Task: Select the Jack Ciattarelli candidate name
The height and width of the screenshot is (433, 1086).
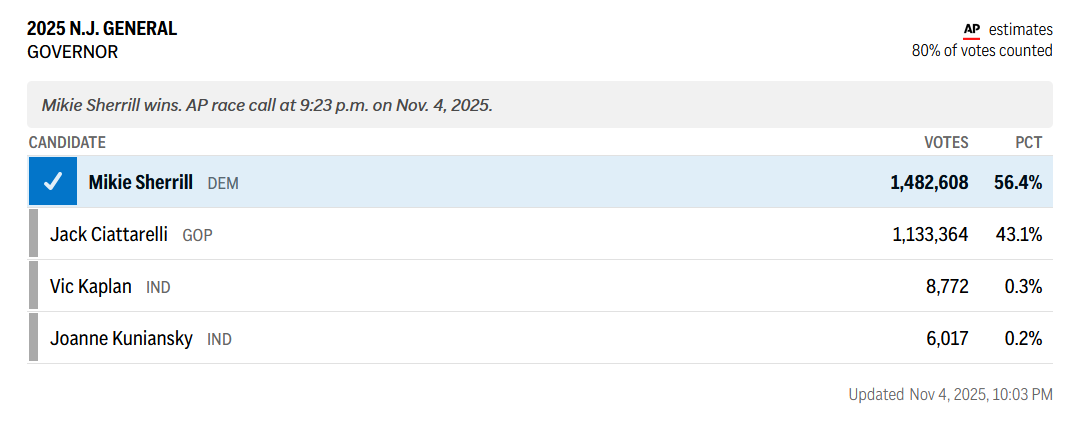Action: (x=110, y=235)
